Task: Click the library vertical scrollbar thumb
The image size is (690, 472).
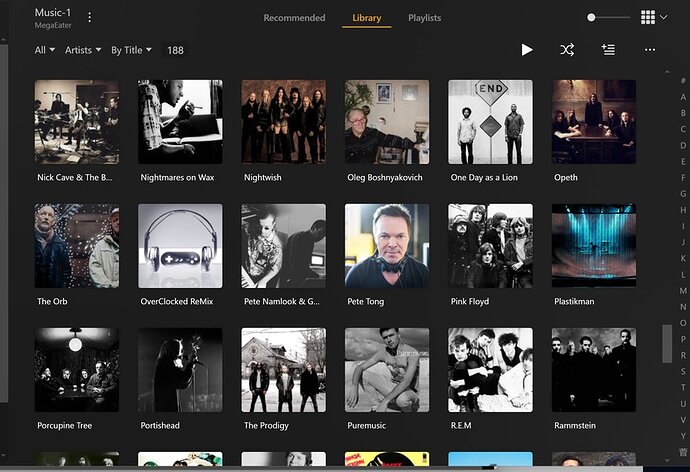Action: (x=667, y=344)
